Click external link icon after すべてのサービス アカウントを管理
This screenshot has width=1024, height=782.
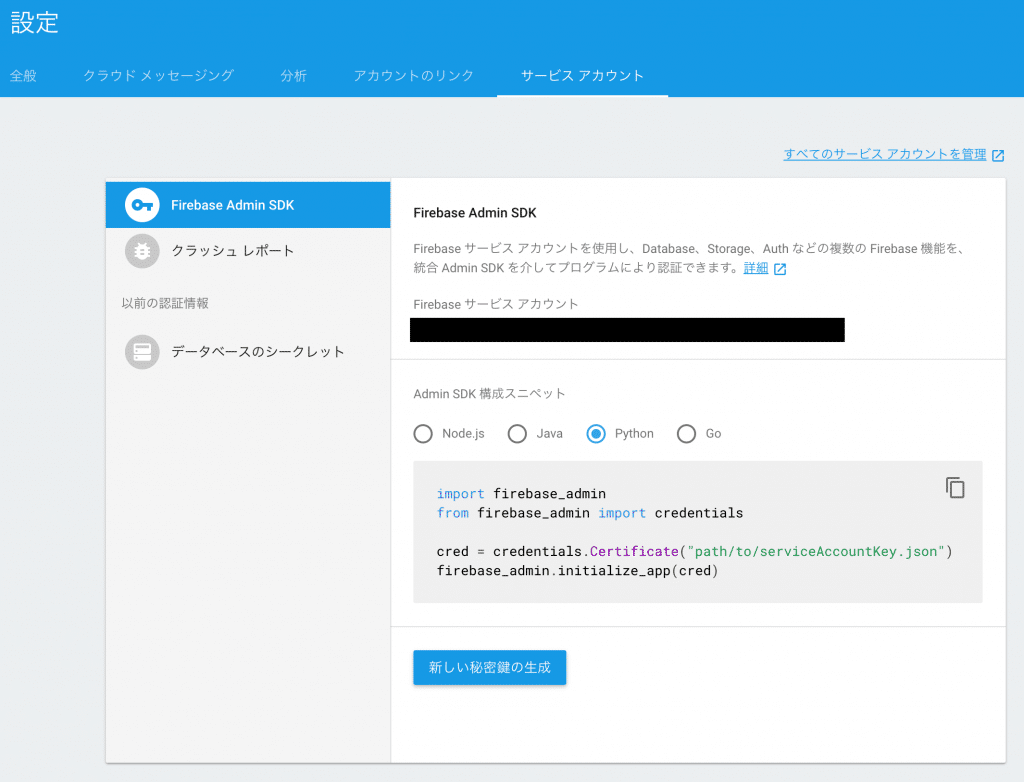[998, 155]
